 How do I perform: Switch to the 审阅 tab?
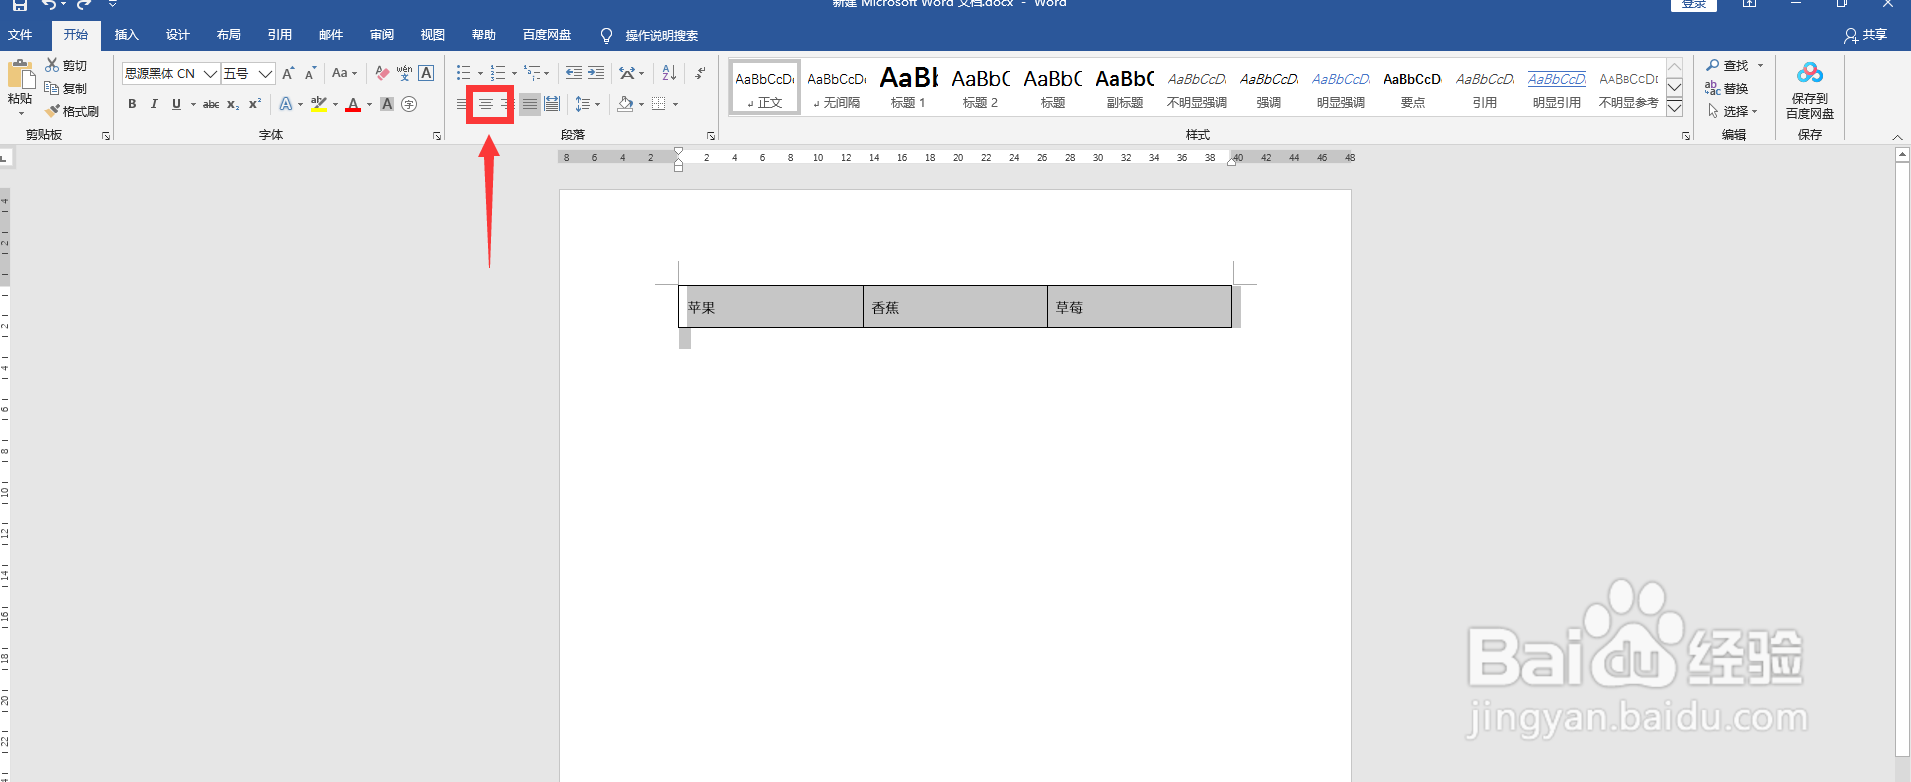point(381,35)
